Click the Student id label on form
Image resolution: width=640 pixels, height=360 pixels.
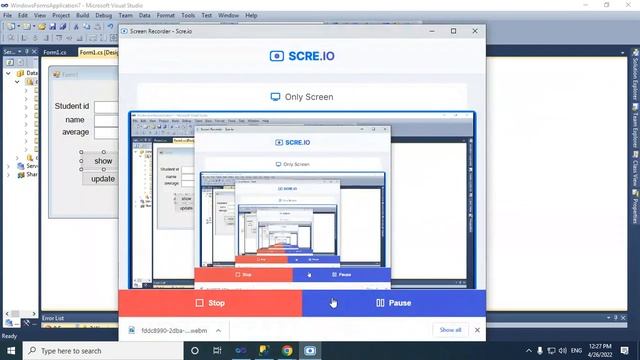pos(72,106)
